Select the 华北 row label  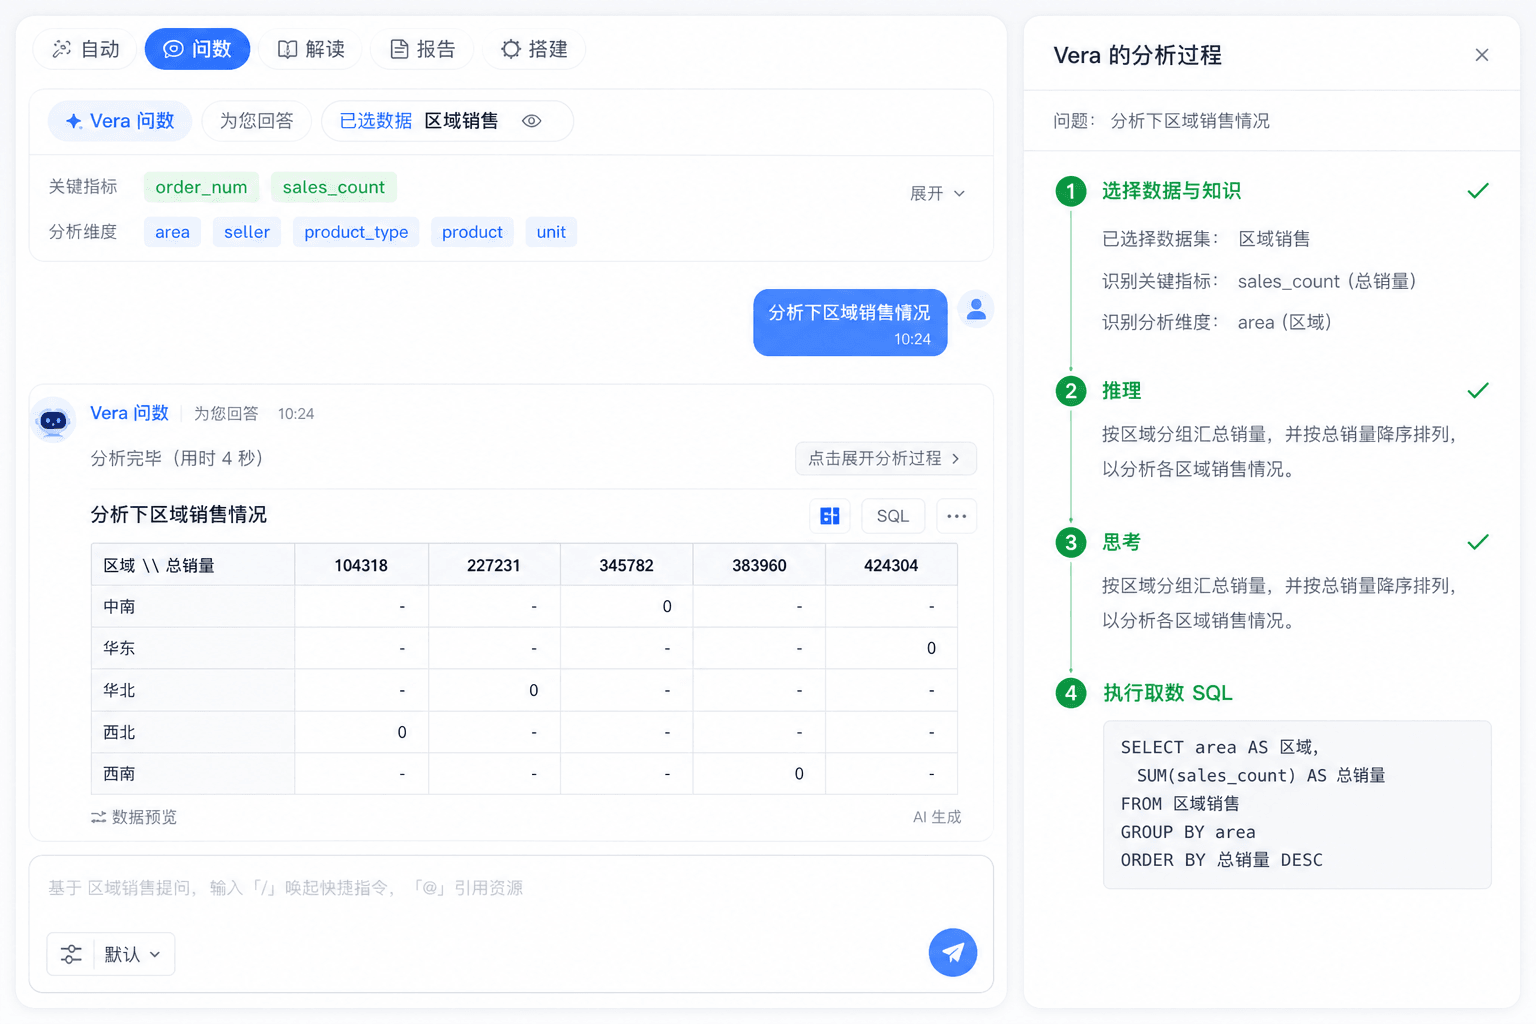tap(119, 690)
